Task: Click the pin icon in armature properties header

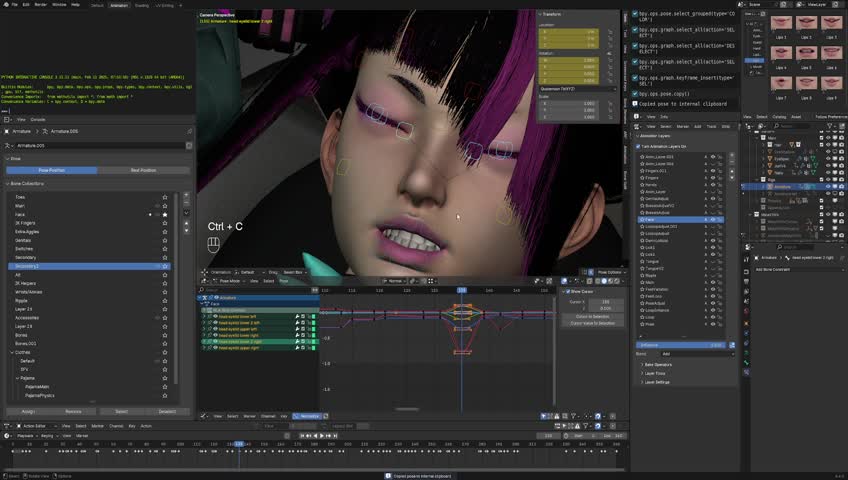Action: pos(189,131)
